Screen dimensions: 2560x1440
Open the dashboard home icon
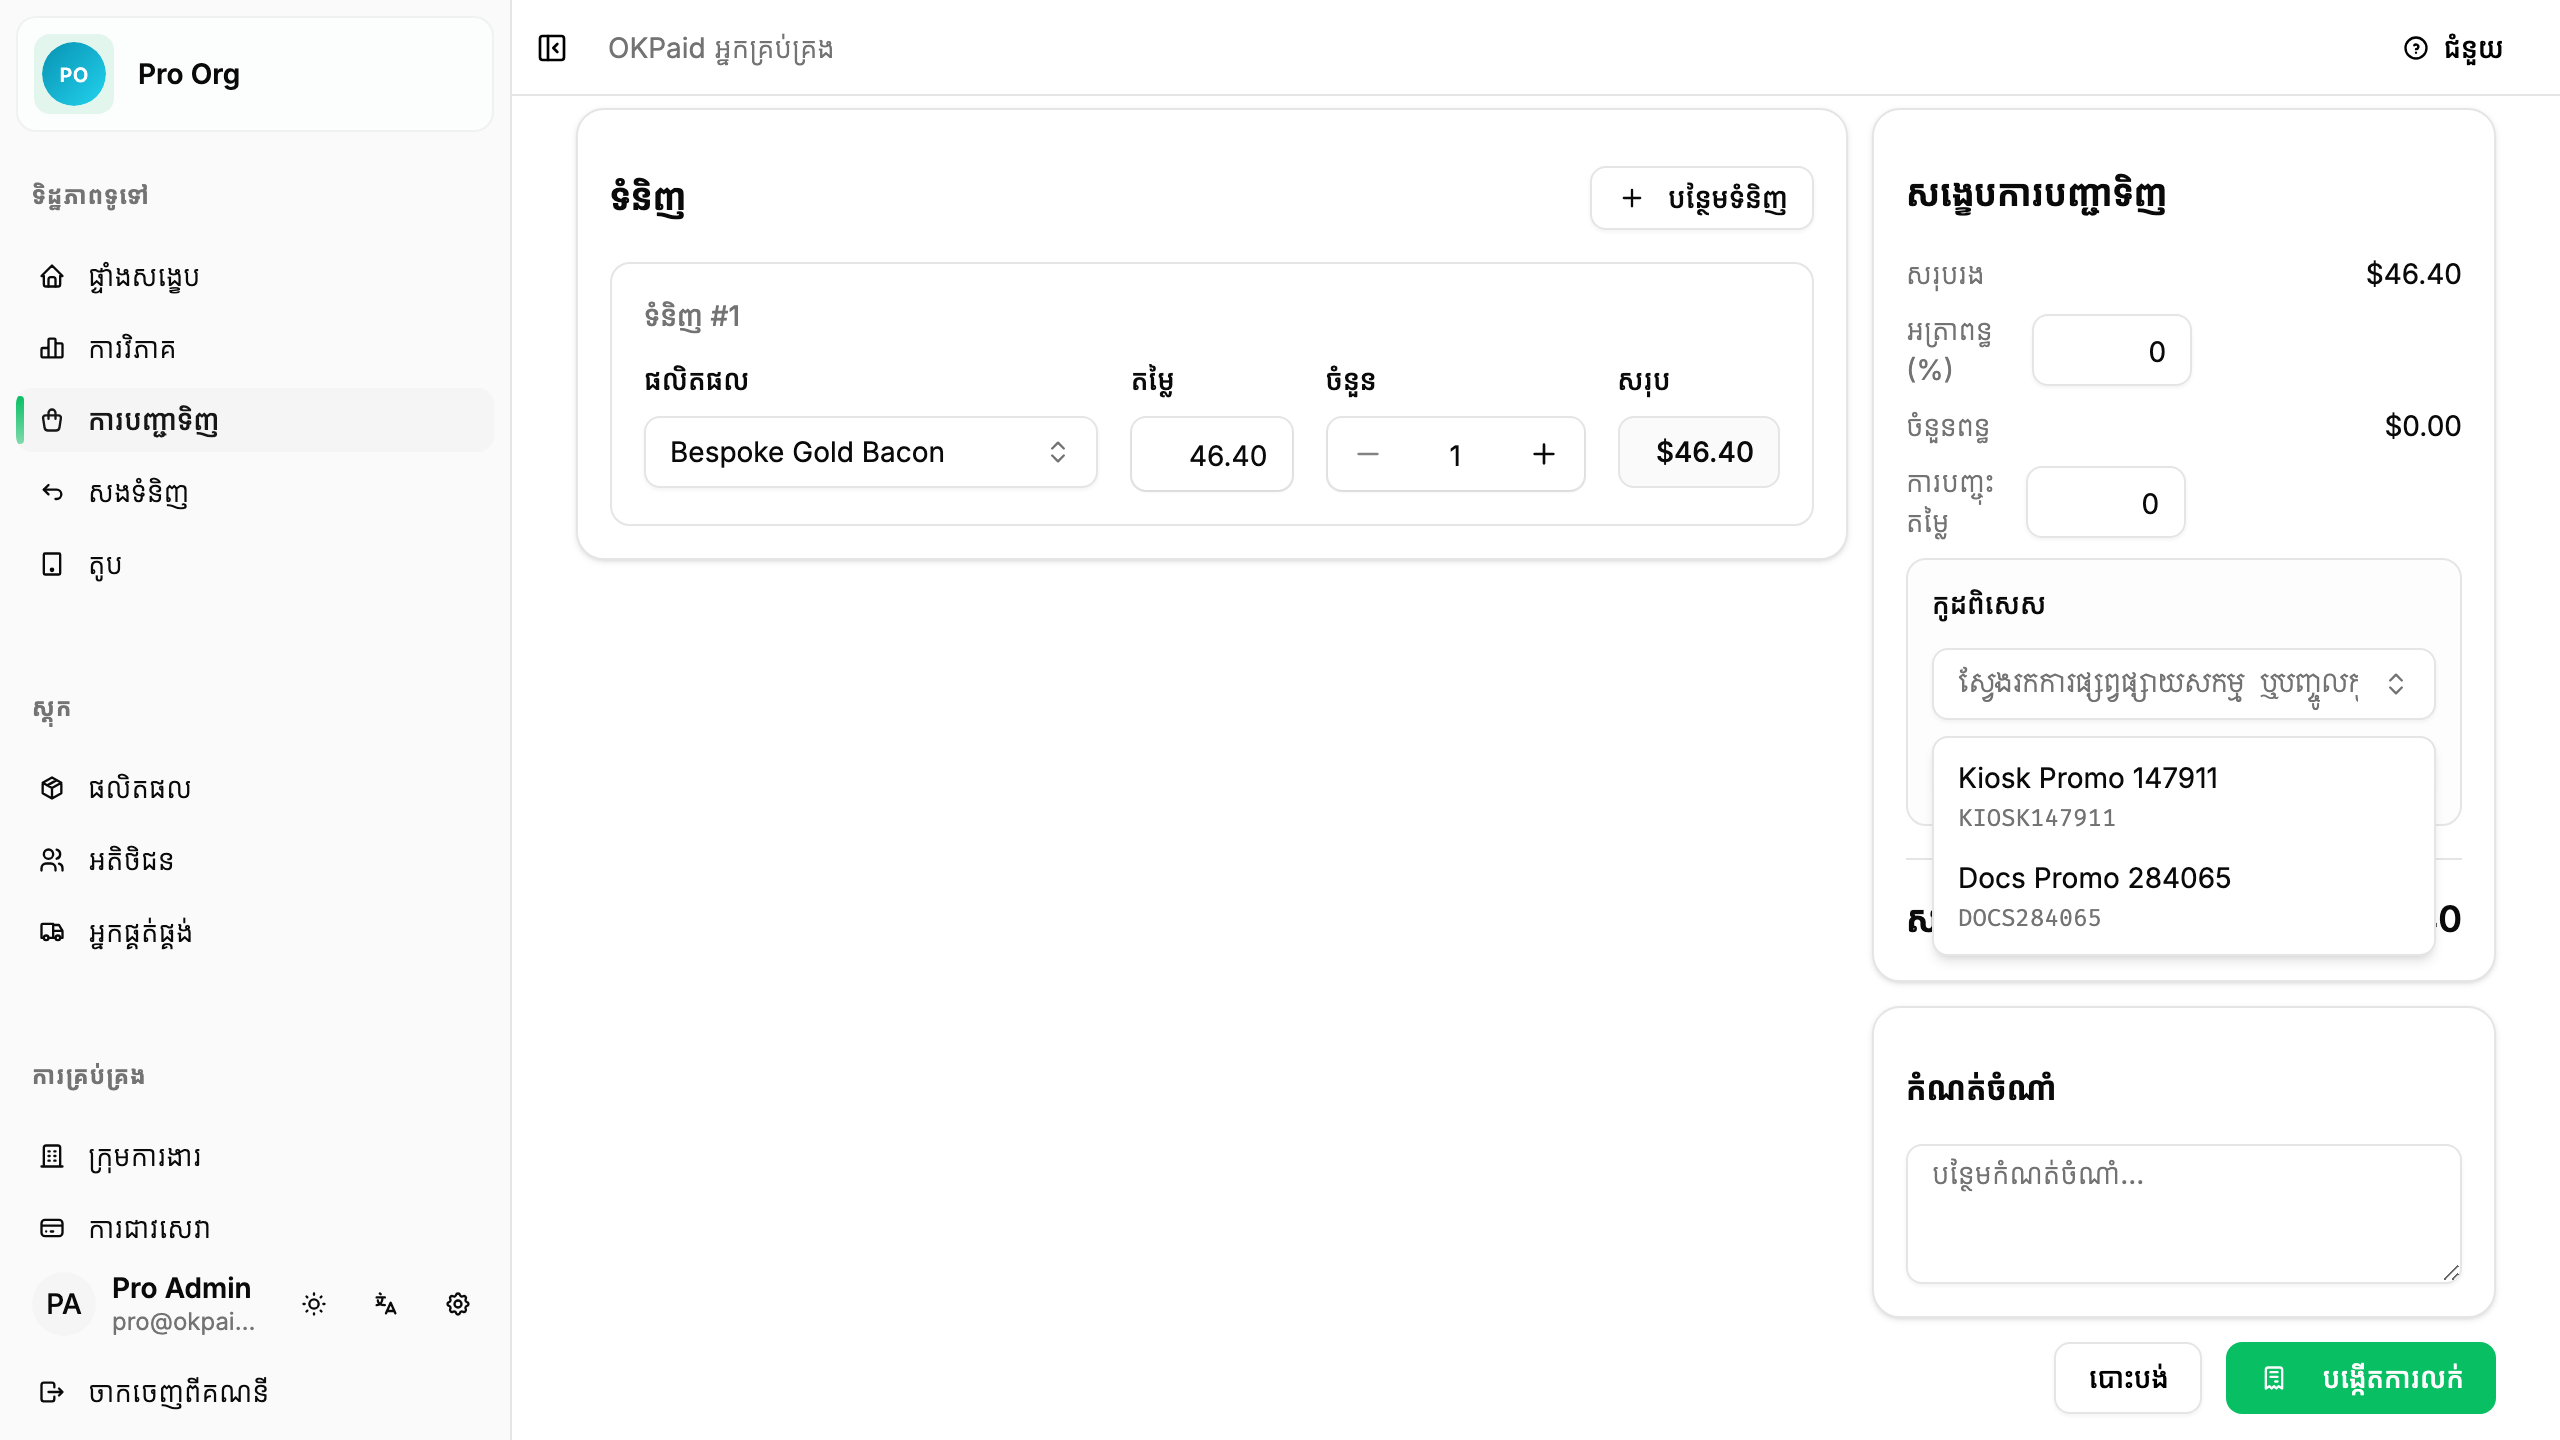(x=52, y=276)
